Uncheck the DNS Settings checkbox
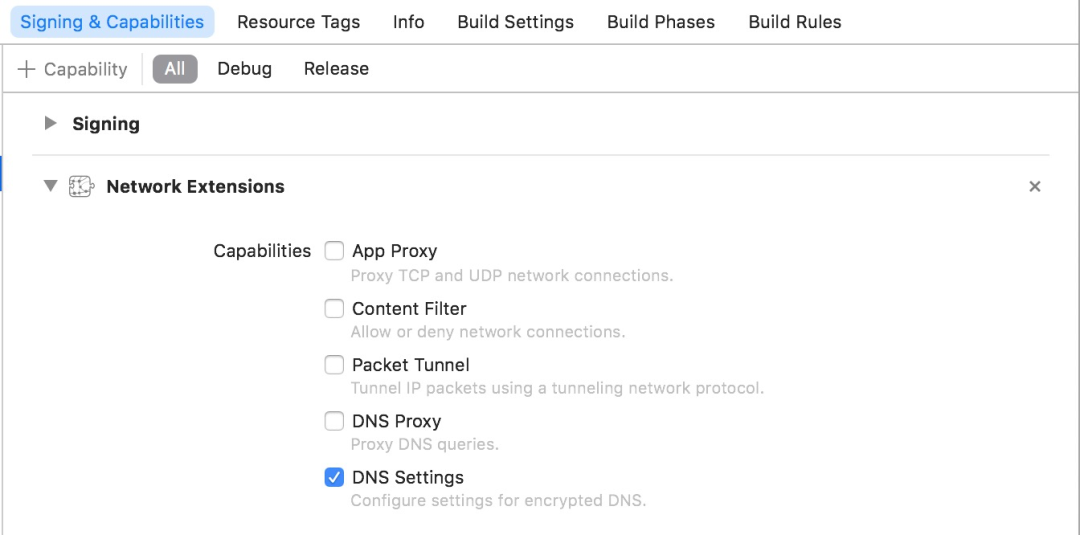This screenshot has height=535, width=1080. pyautogui.click(x=334, y=477)
